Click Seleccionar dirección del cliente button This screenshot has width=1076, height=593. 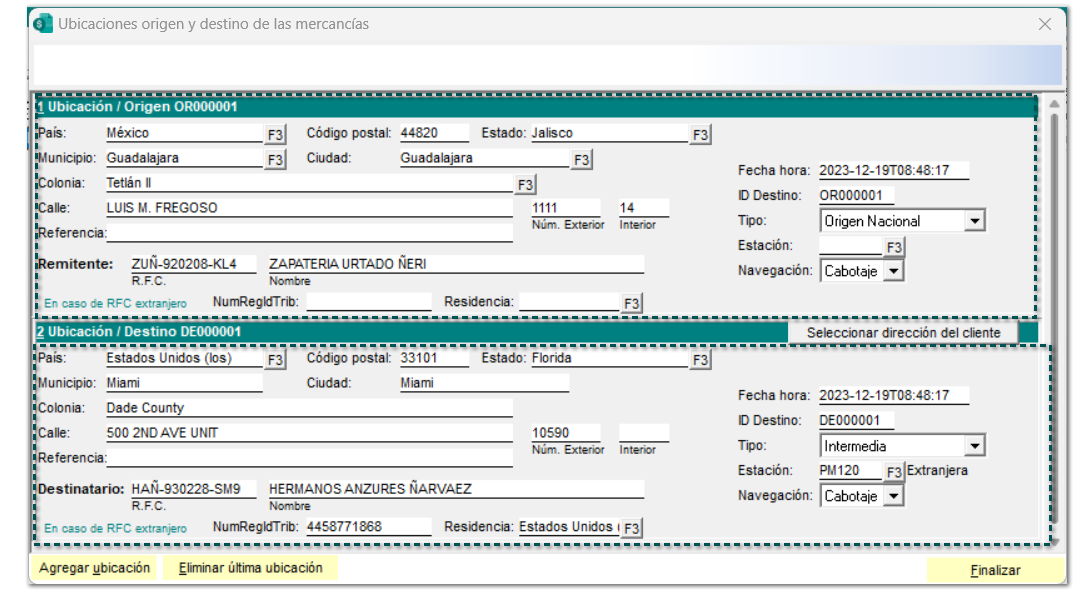pyautogui.click(x=903, y=332)
